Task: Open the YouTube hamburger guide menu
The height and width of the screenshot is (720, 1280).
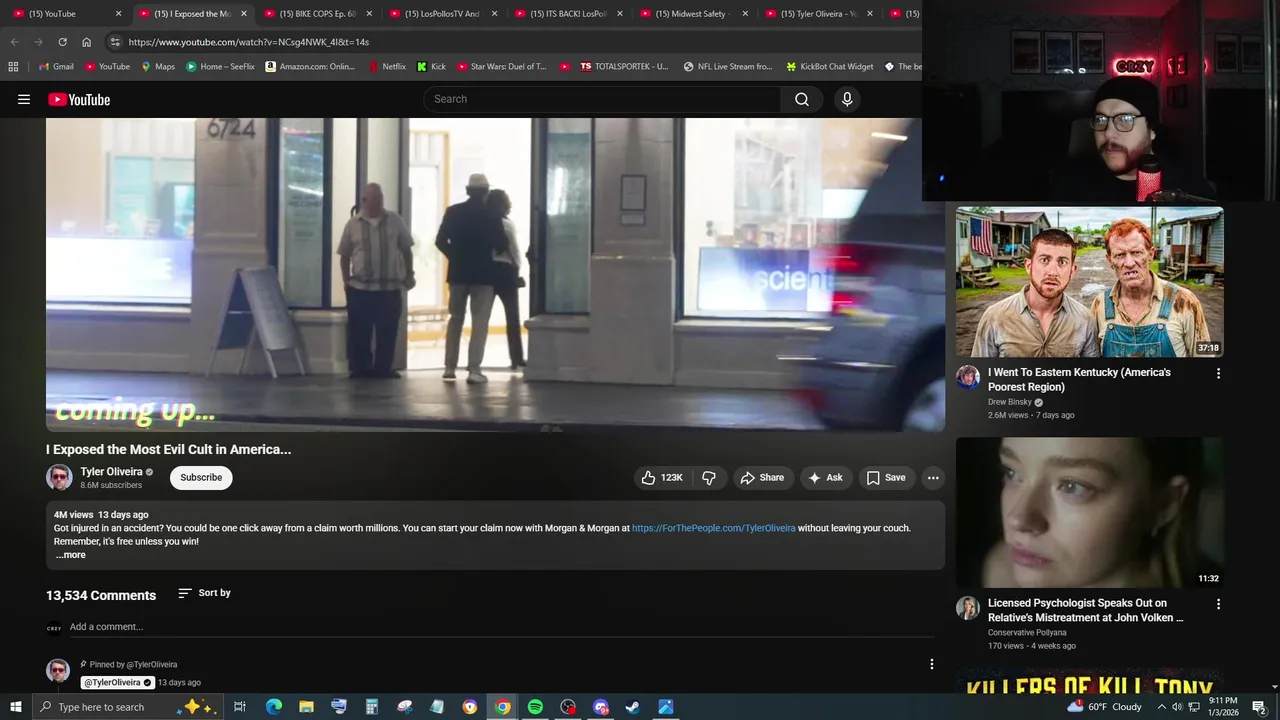Action: [24, 99]
